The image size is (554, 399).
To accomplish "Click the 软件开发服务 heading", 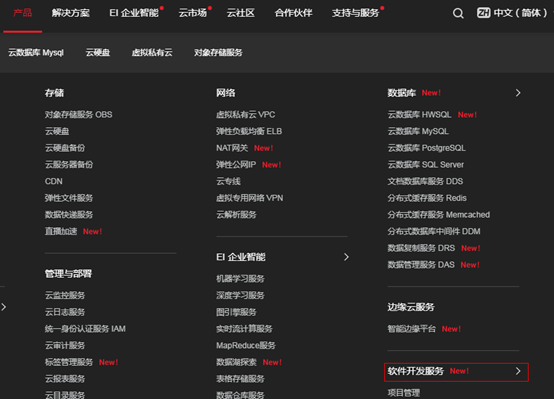I will pyautogui.click(x=416, y=371).
